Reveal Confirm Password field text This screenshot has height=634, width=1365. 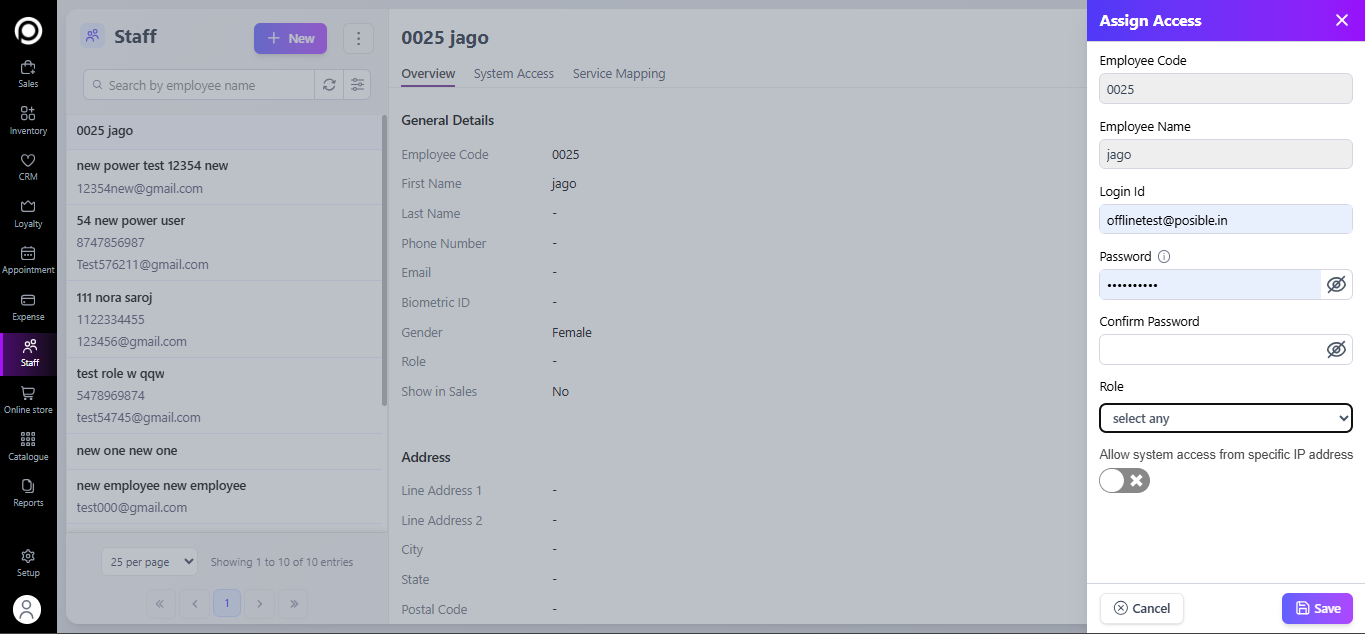click(1336, 350)
